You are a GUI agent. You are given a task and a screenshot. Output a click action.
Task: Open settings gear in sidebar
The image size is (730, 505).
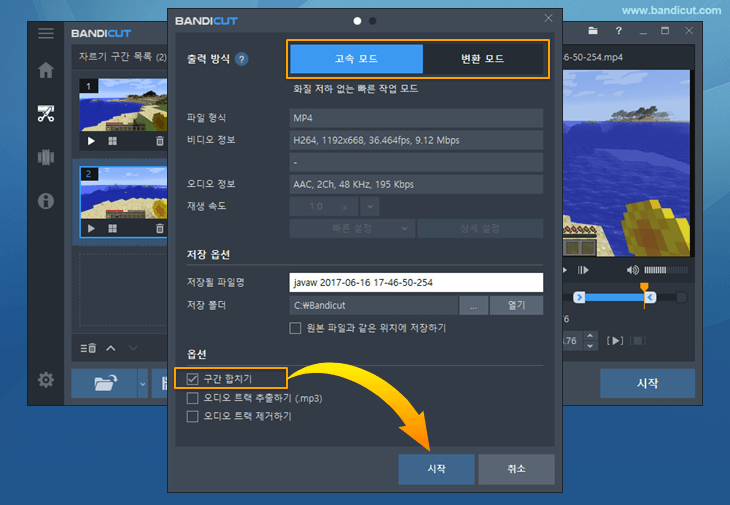click(x=46, y=380)
